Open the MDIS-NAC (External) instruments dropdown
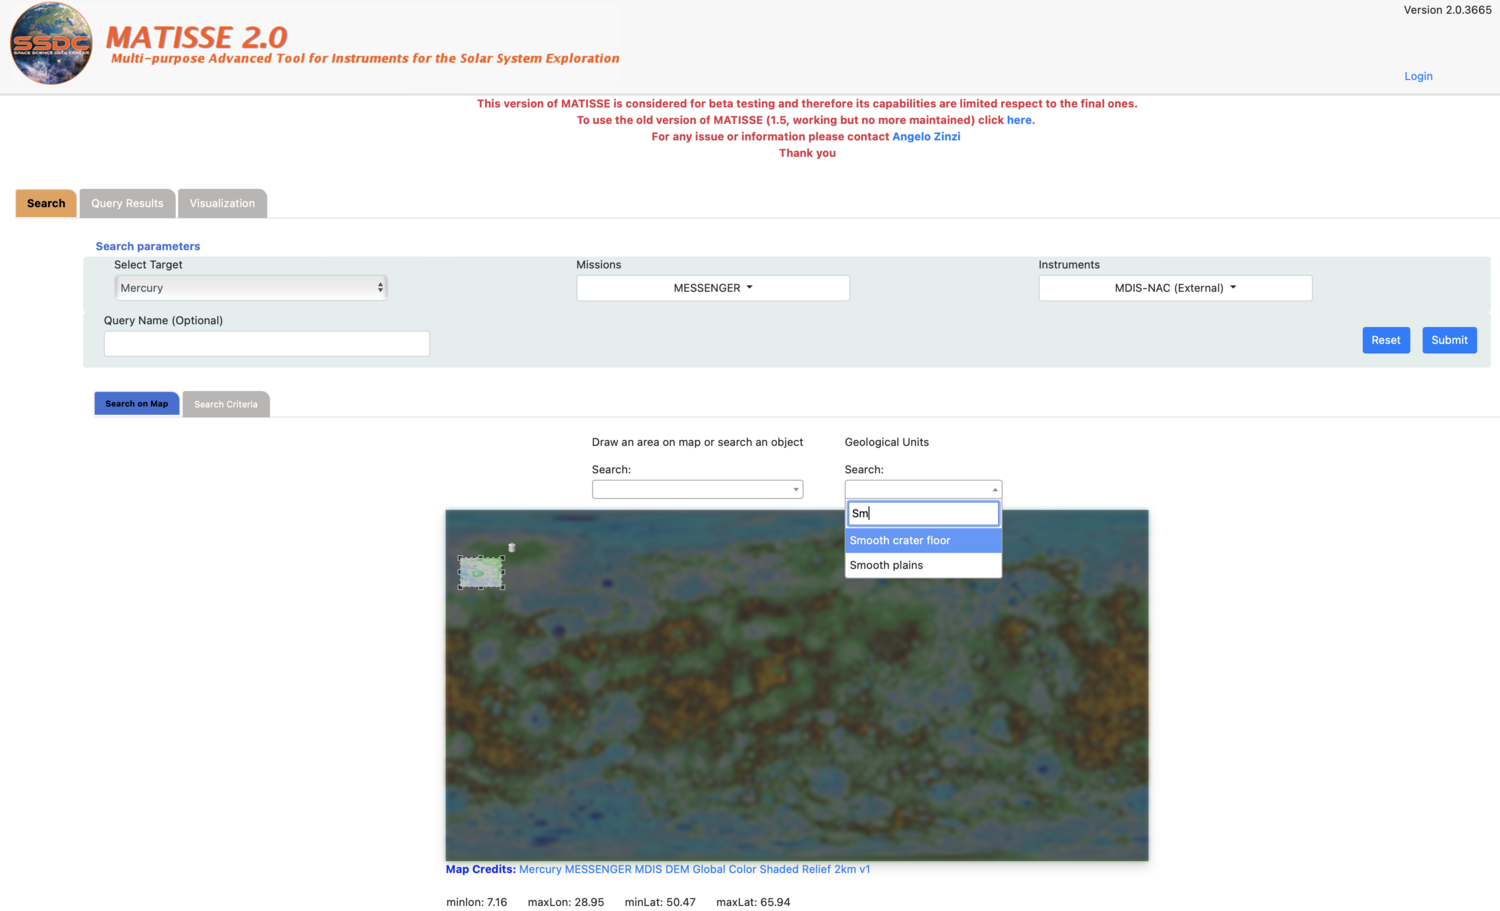The height and width of the screenshot is (911, 1500). (x=1175, y=288)
